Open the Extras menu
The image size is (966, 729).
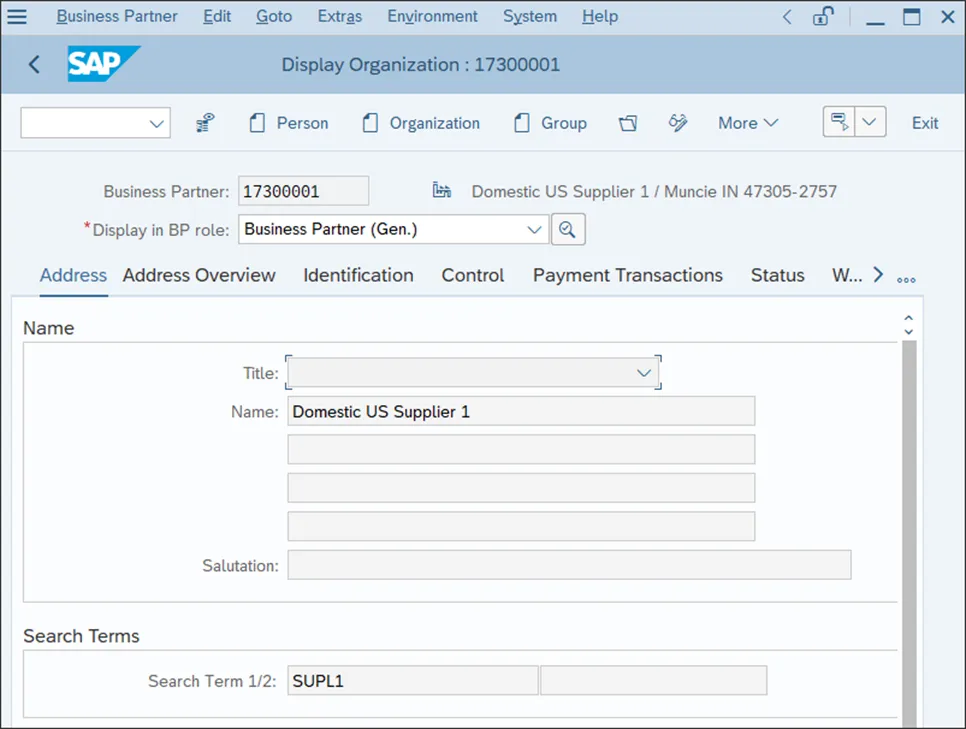[x=340, y=16]
